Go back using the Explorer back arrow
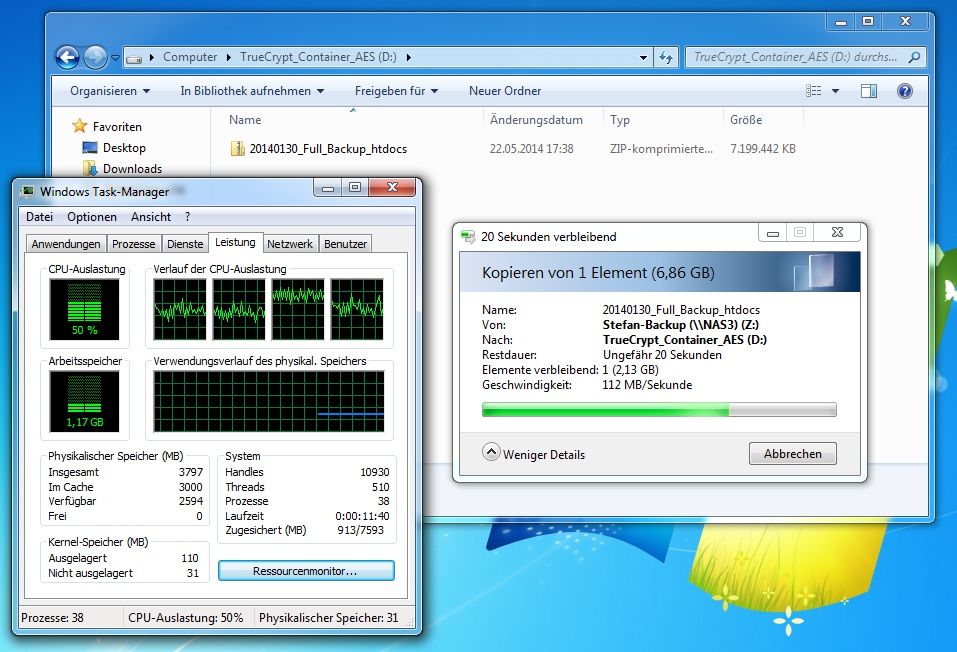The image size is (957, 652). 67,57
